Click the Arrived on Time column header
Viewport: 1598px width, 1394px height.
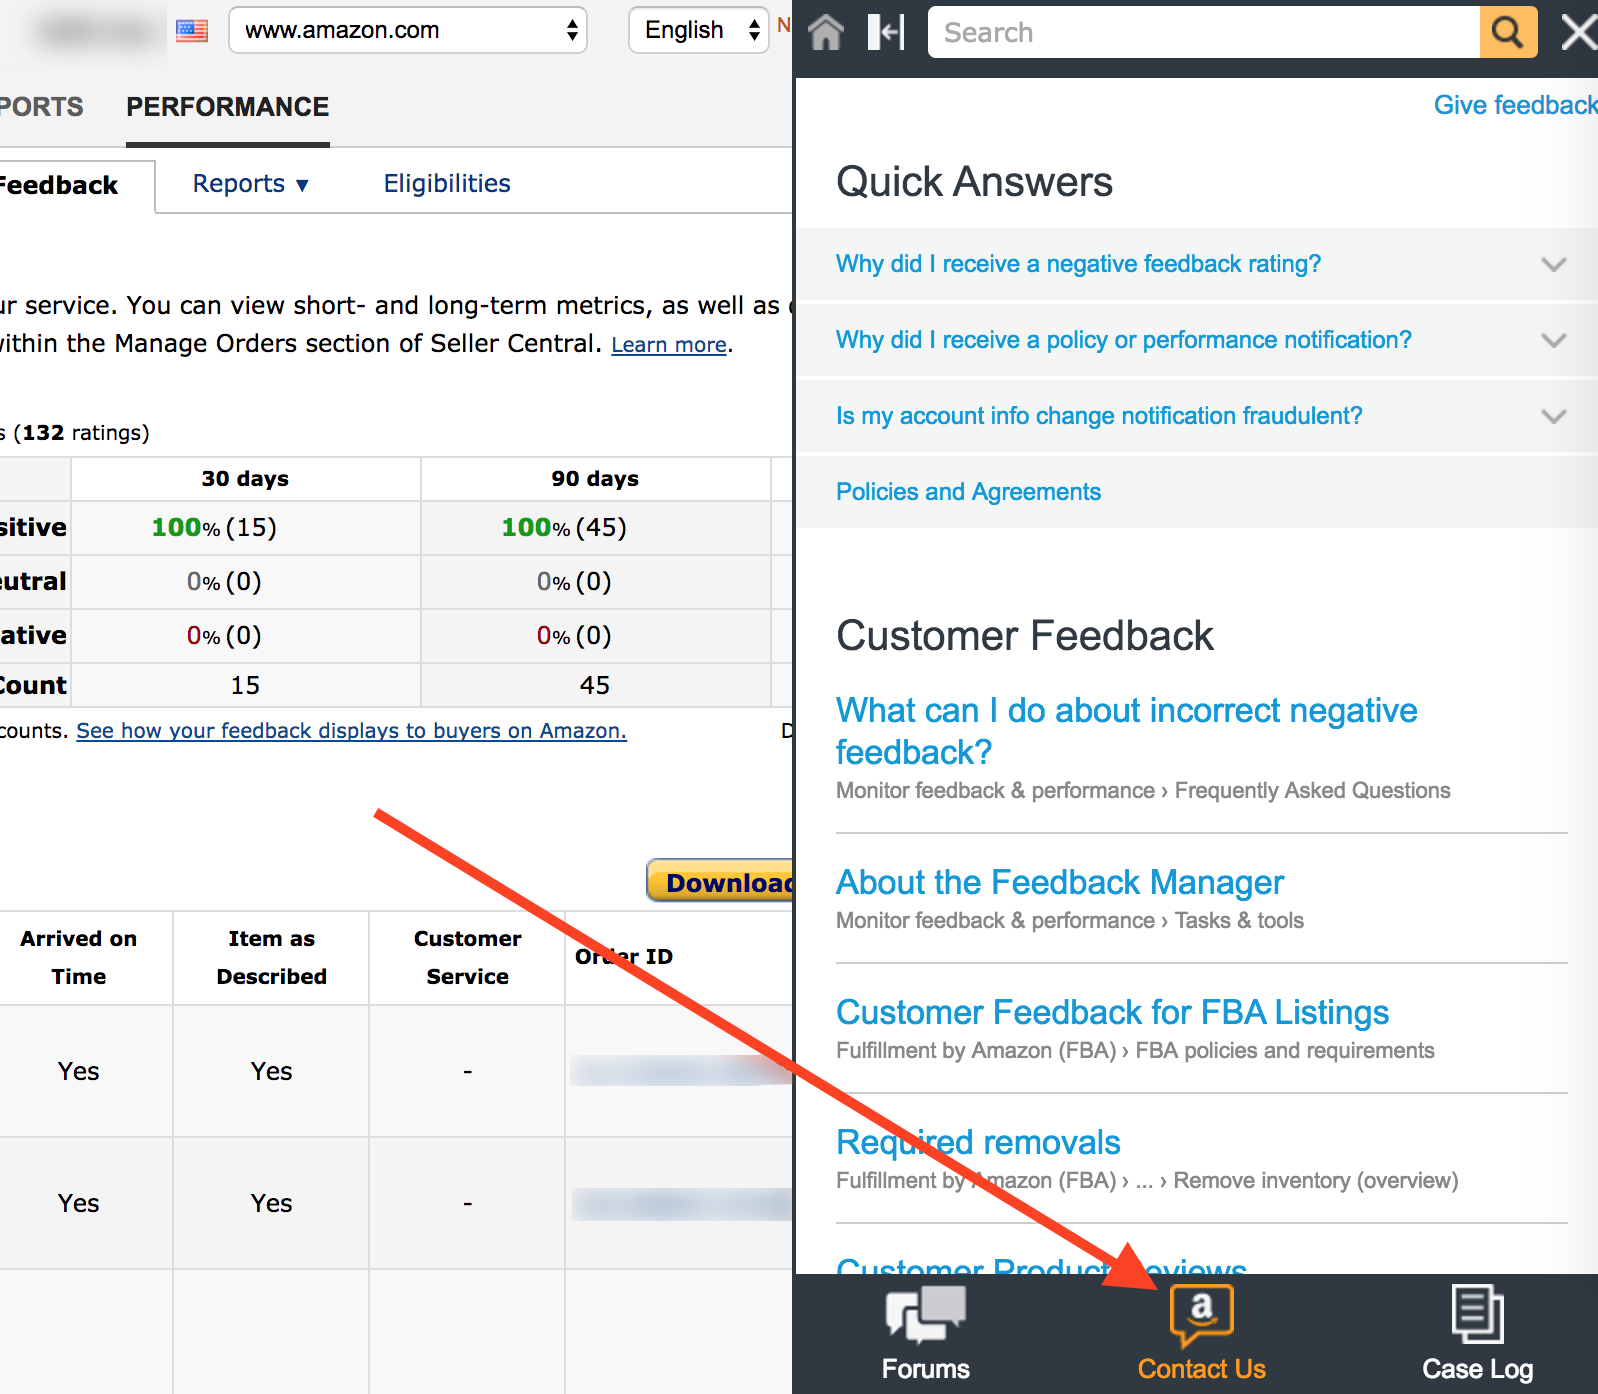pos(79,958)
